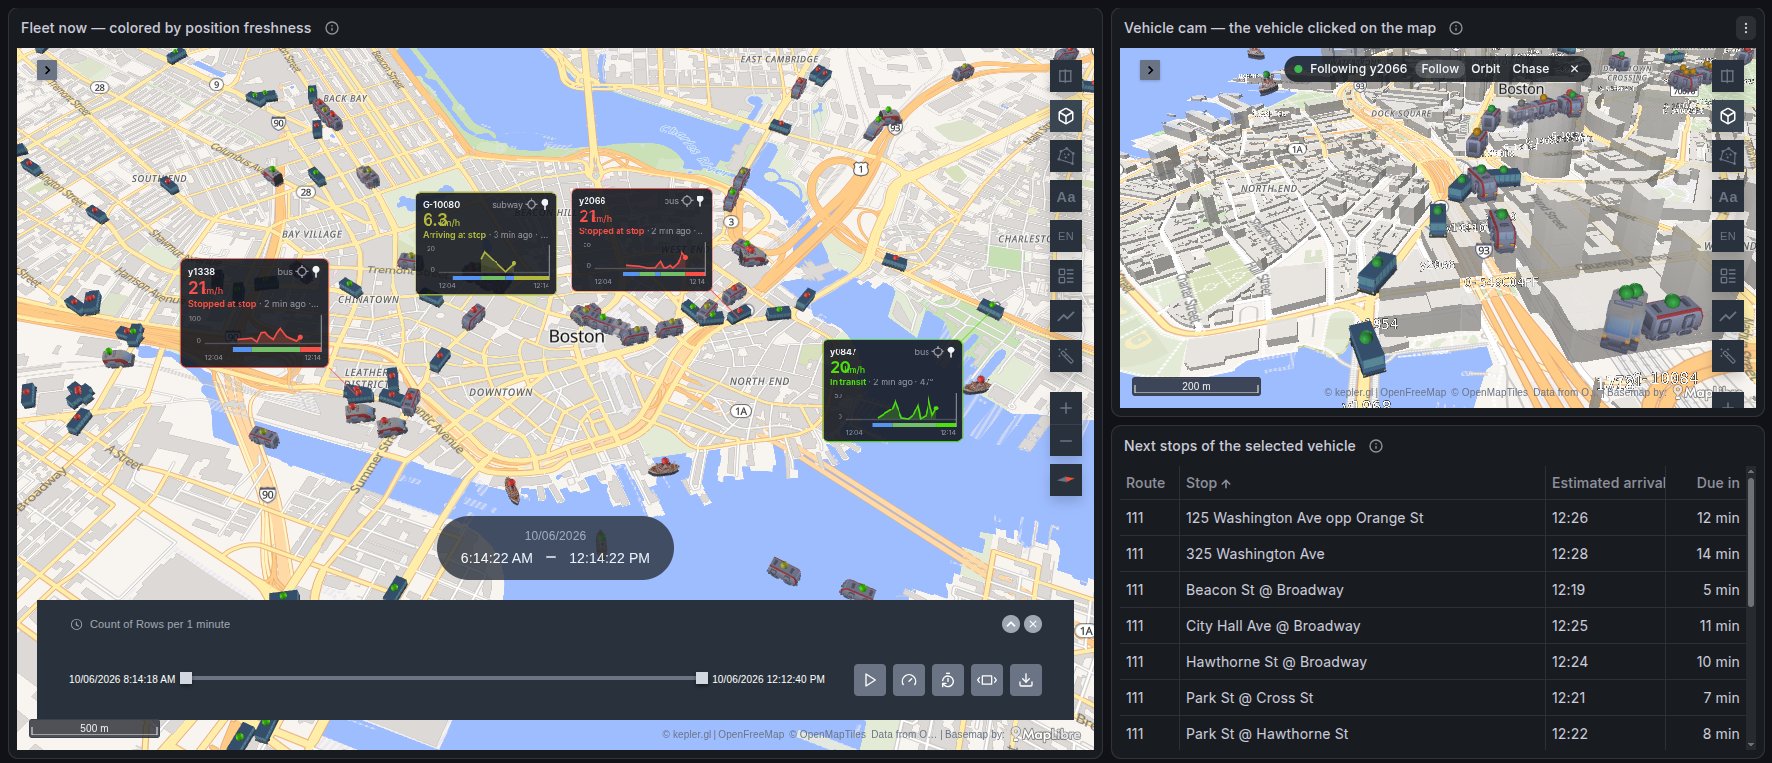
Task: Pin the y1338 vehicle tooltip
Action: coord(316,272)
